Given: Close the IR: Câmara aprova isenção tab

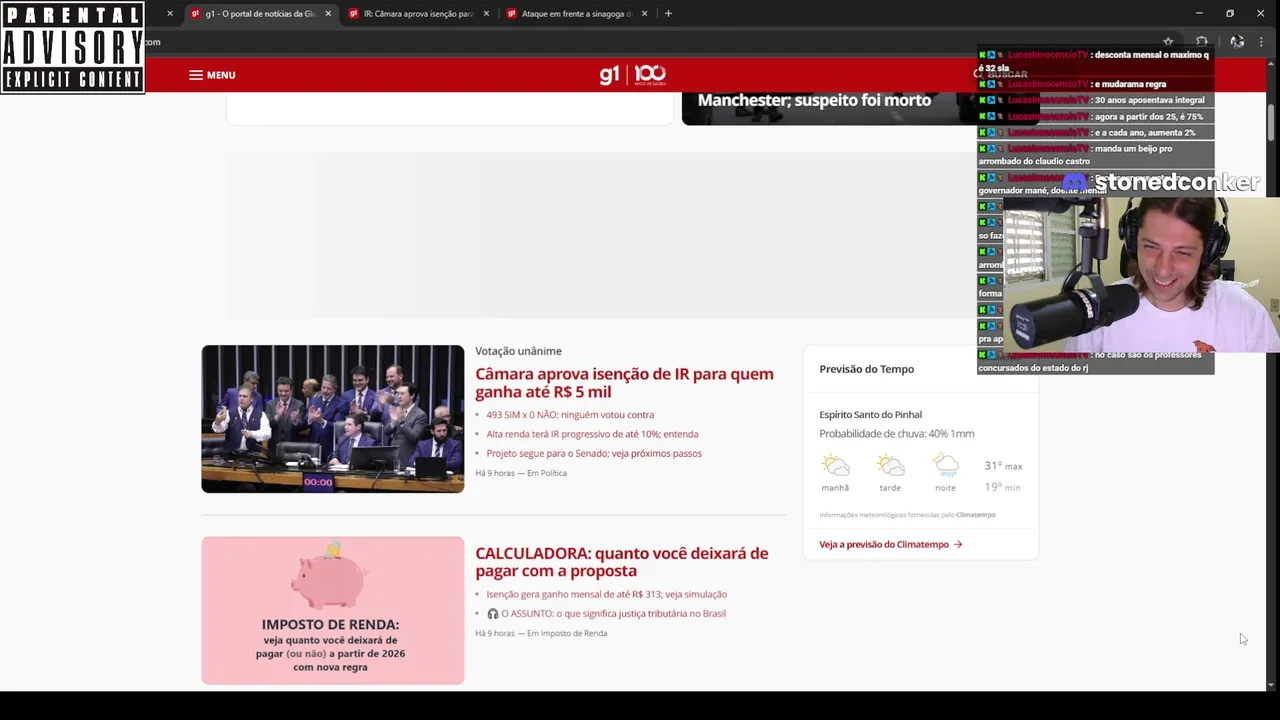Looking at the screenshot, I should pos(486,14).
